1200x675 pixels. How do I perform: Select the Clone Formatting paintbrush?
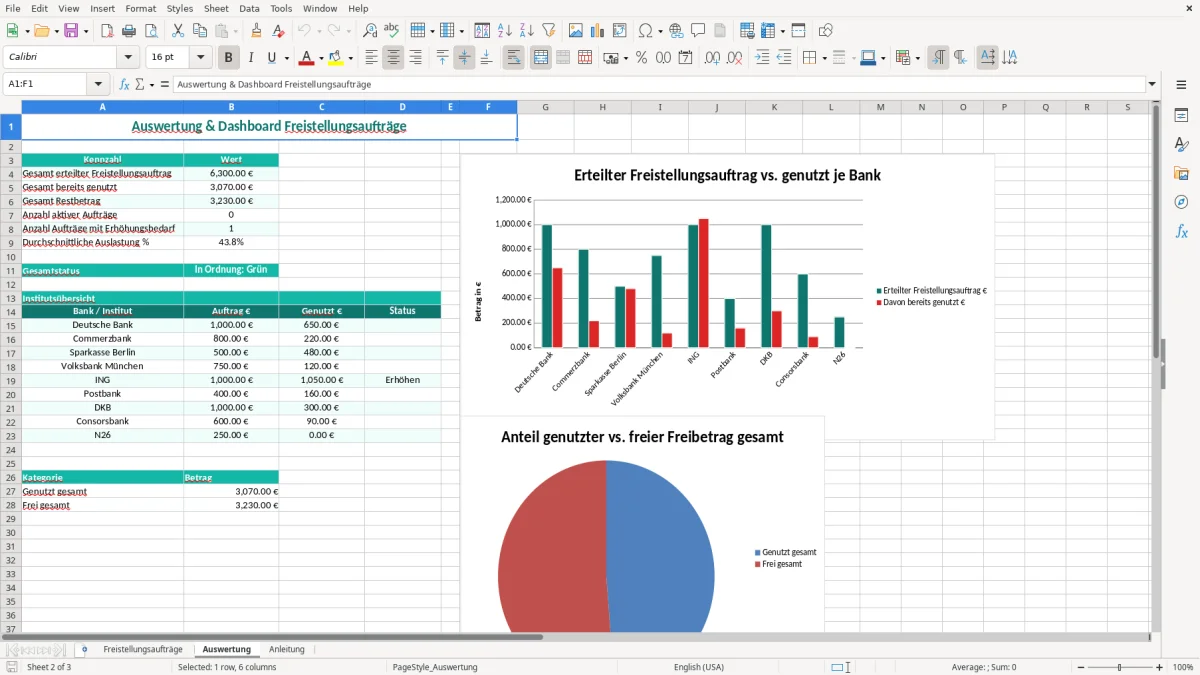tap(256, 31)
